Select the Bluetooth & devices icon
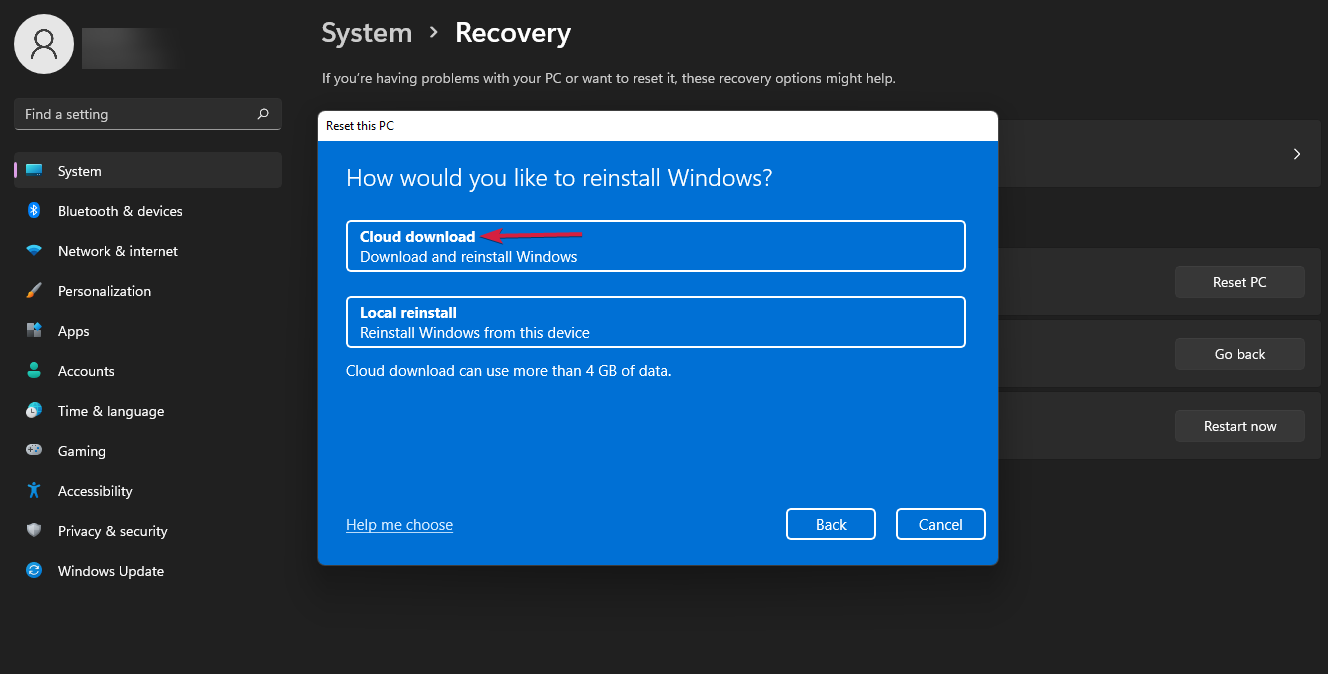Image resolution: width=1328 pixels, height=674 pixels. point(35,211)
